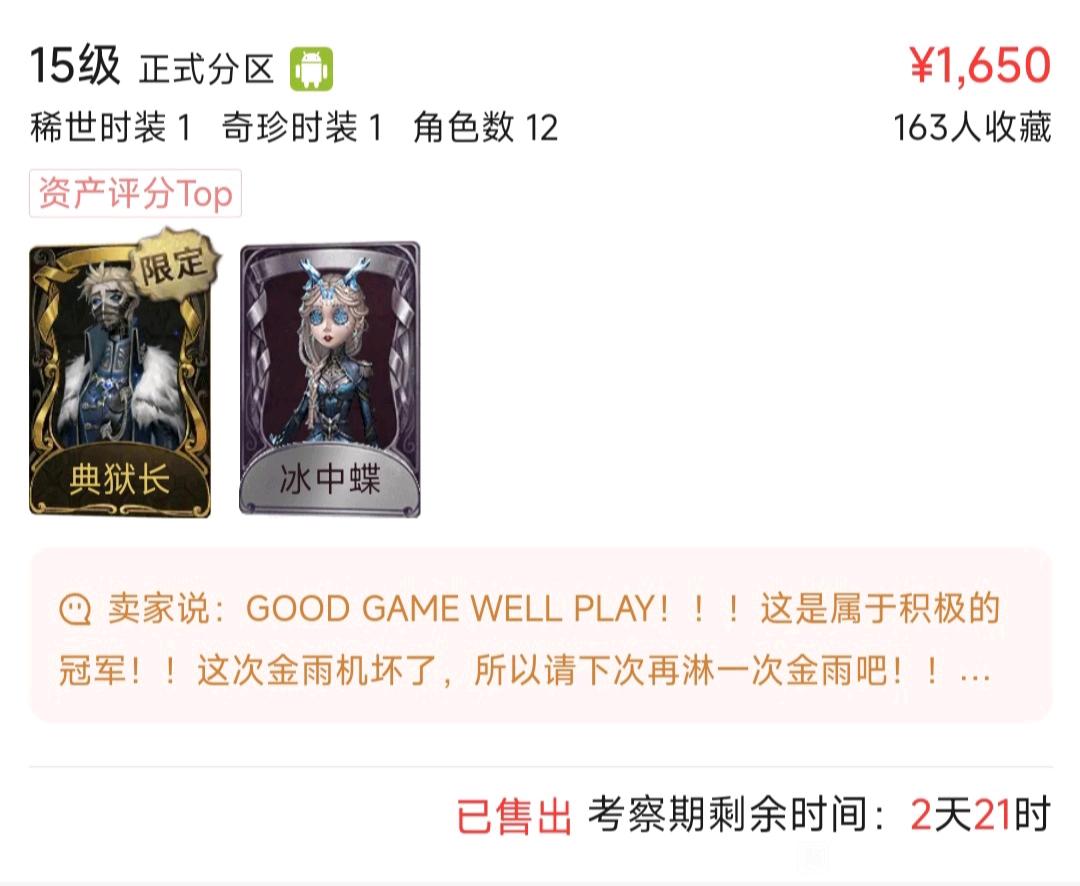Click the seller speech bubble icon
The image size is (1080, 886).
(x=76, y=610)
